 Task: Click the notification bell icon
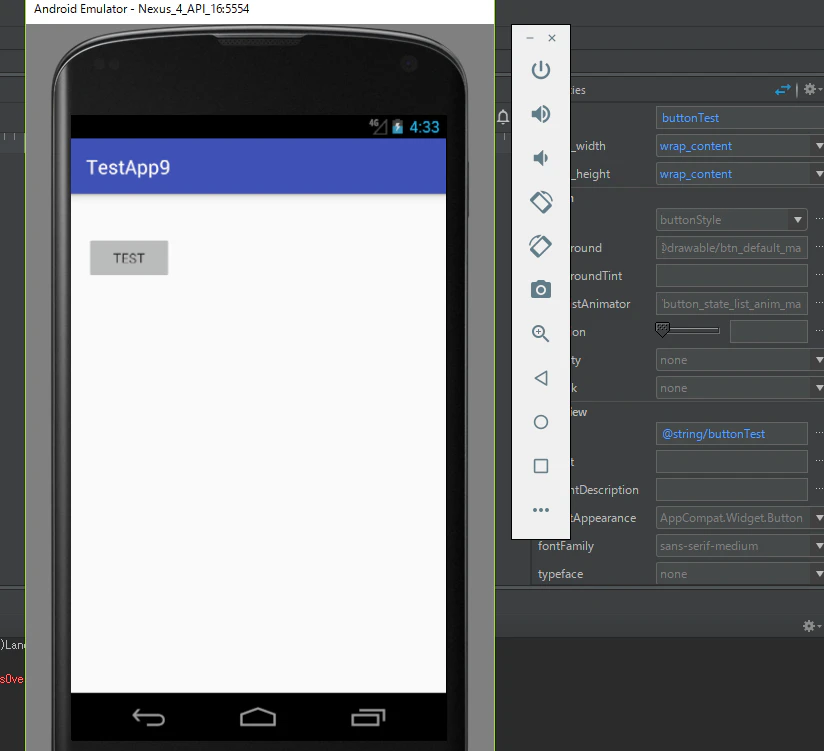point(503,117)
